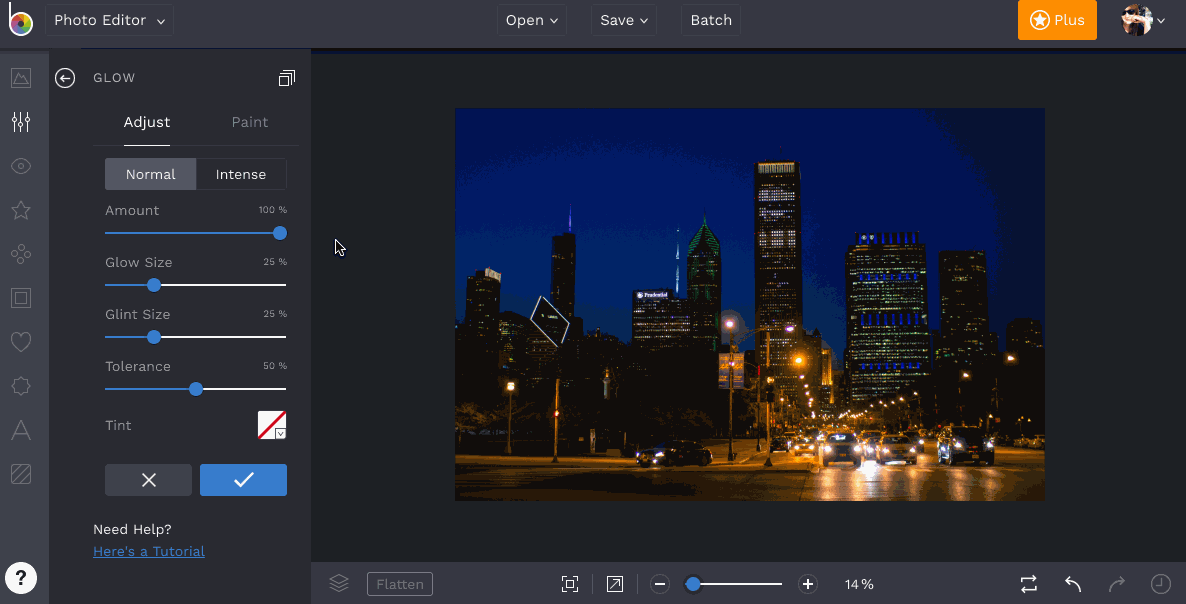
Task: Click the Amount 100 % value
Action: (272, 209)
